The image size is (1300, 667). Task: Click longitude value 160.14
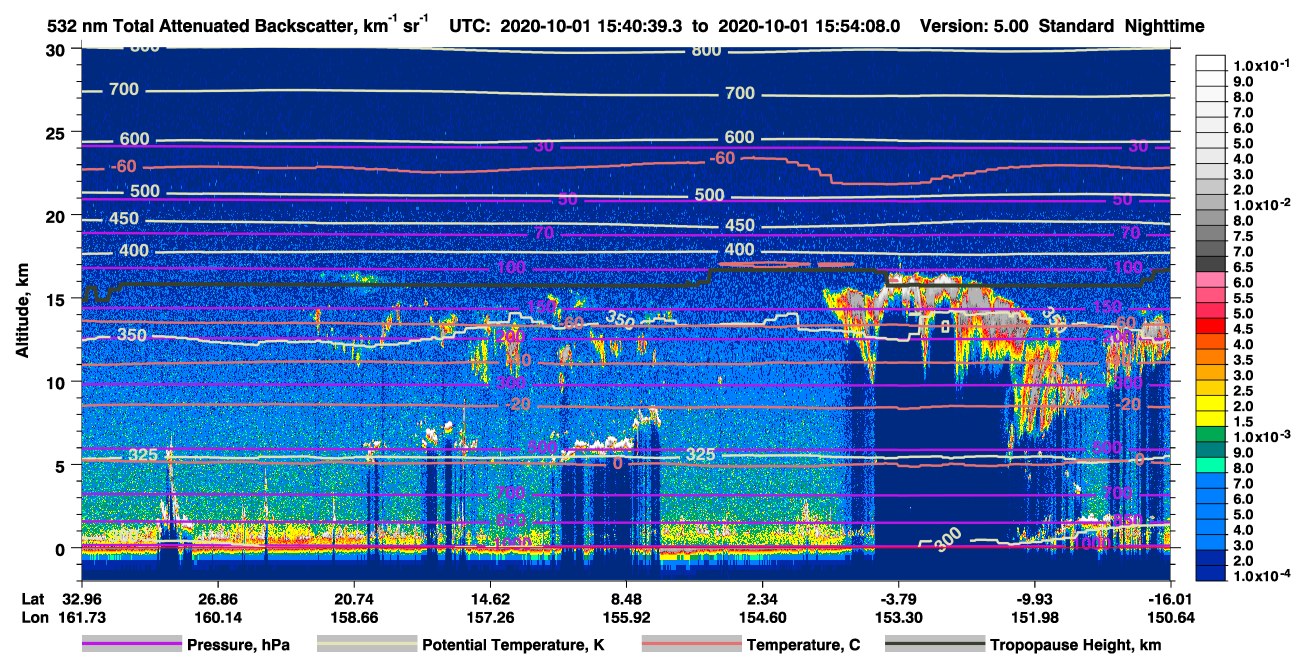pos(217,617)
